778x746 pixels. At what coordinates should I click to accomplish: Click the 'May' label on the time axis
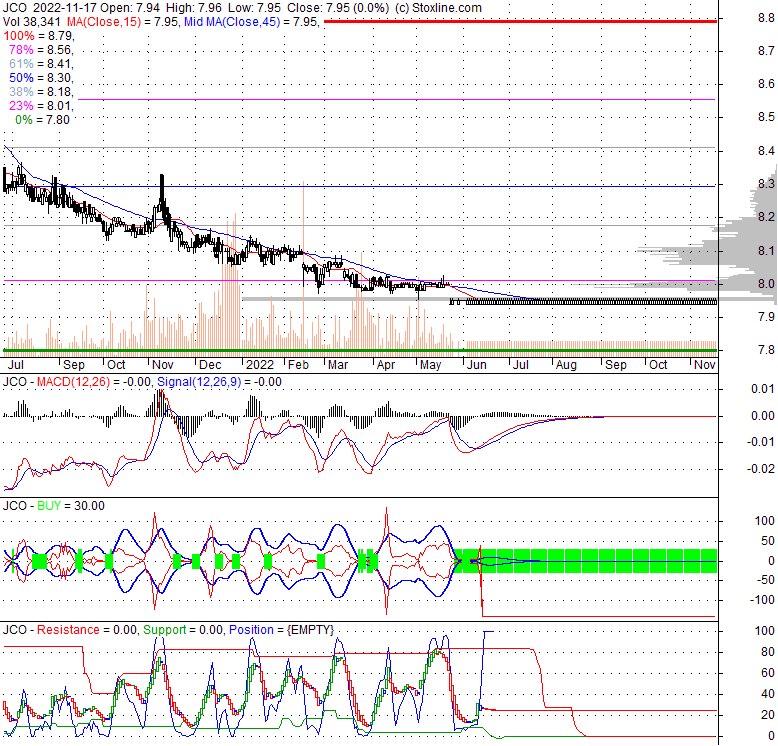click(430, 365)
